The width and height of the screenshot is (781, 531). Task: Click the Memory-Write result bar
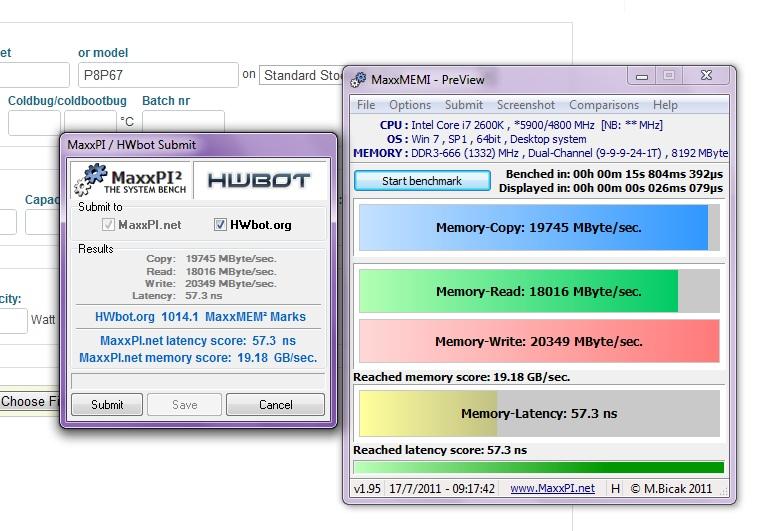pos(539,341)
